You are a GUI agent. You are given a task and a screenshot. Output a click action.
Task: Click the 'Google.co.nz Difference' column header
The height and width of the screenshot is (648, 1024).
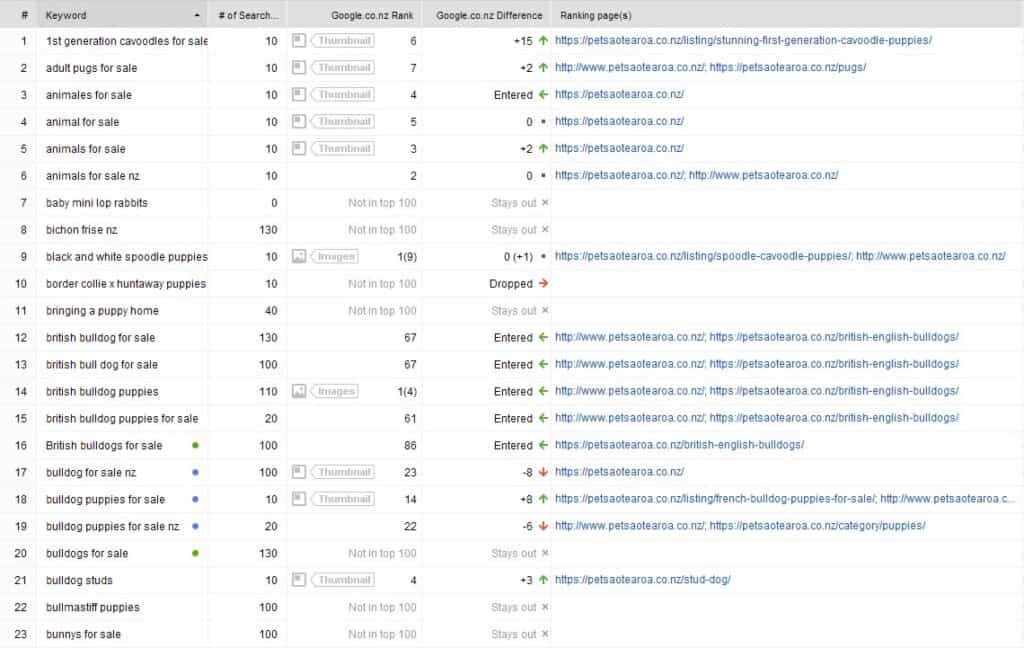tap(487, 14)
